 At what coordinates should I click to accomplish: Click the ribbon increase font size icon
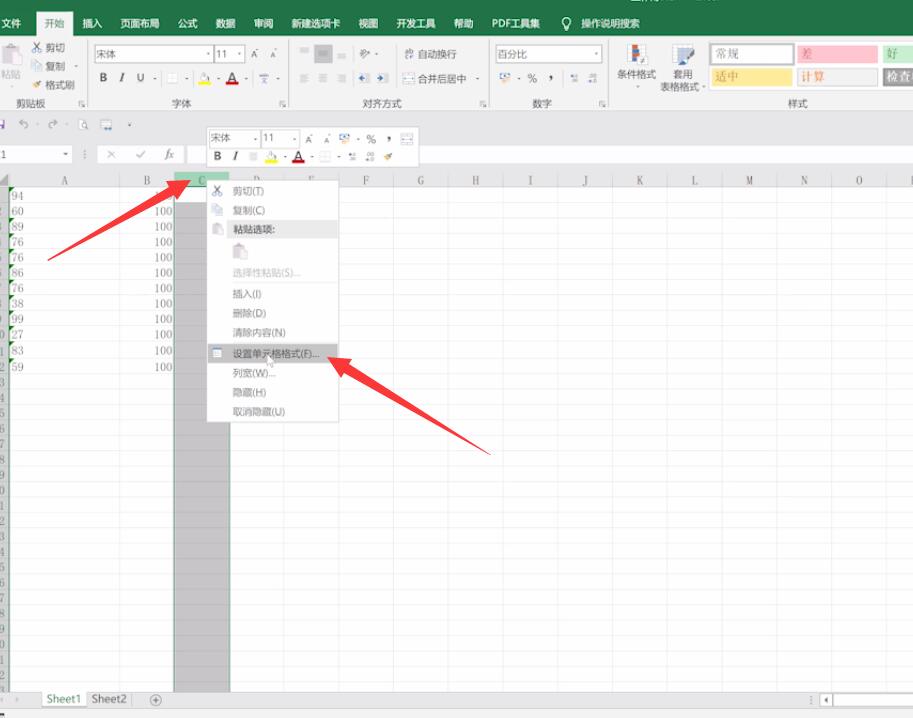pos(254,54)
